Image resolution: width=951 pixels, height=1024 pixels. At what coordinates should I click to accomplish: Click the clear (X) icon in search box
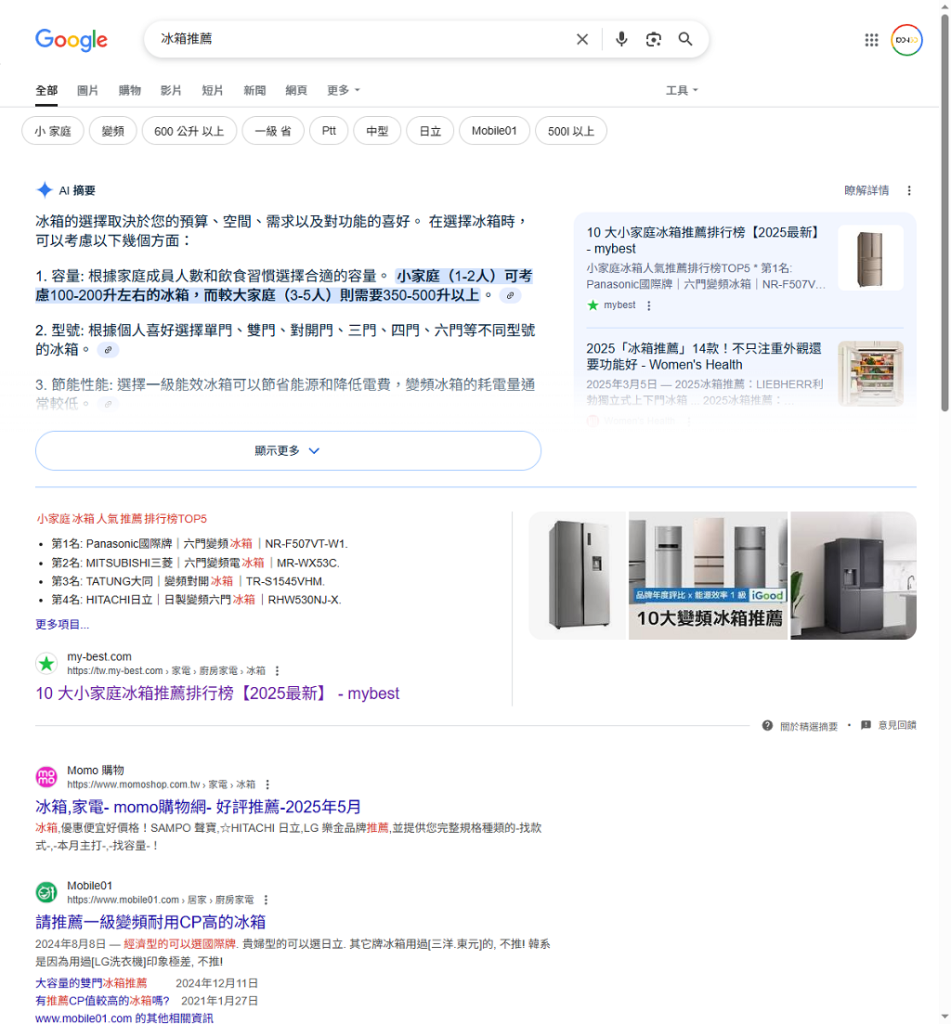coord(582,39)
